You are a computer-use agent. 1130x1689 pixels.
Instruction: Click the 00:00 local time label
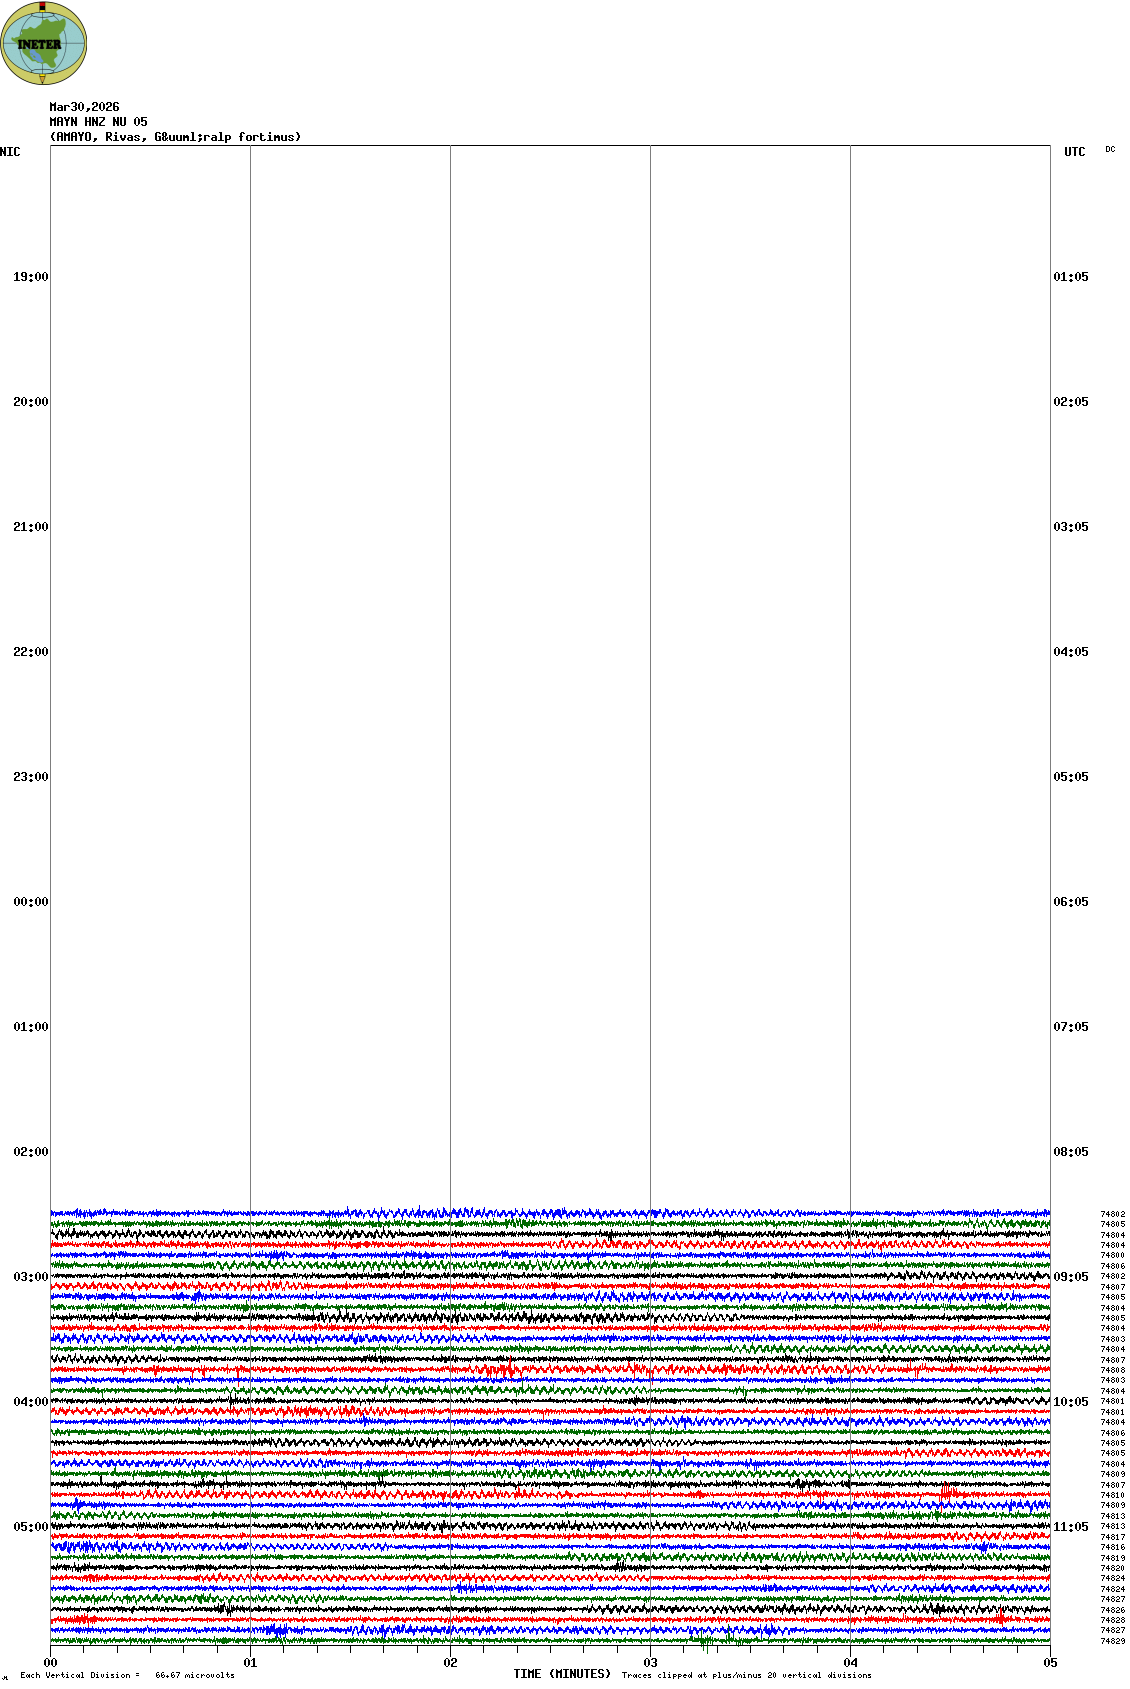click(x=30, y=902)
